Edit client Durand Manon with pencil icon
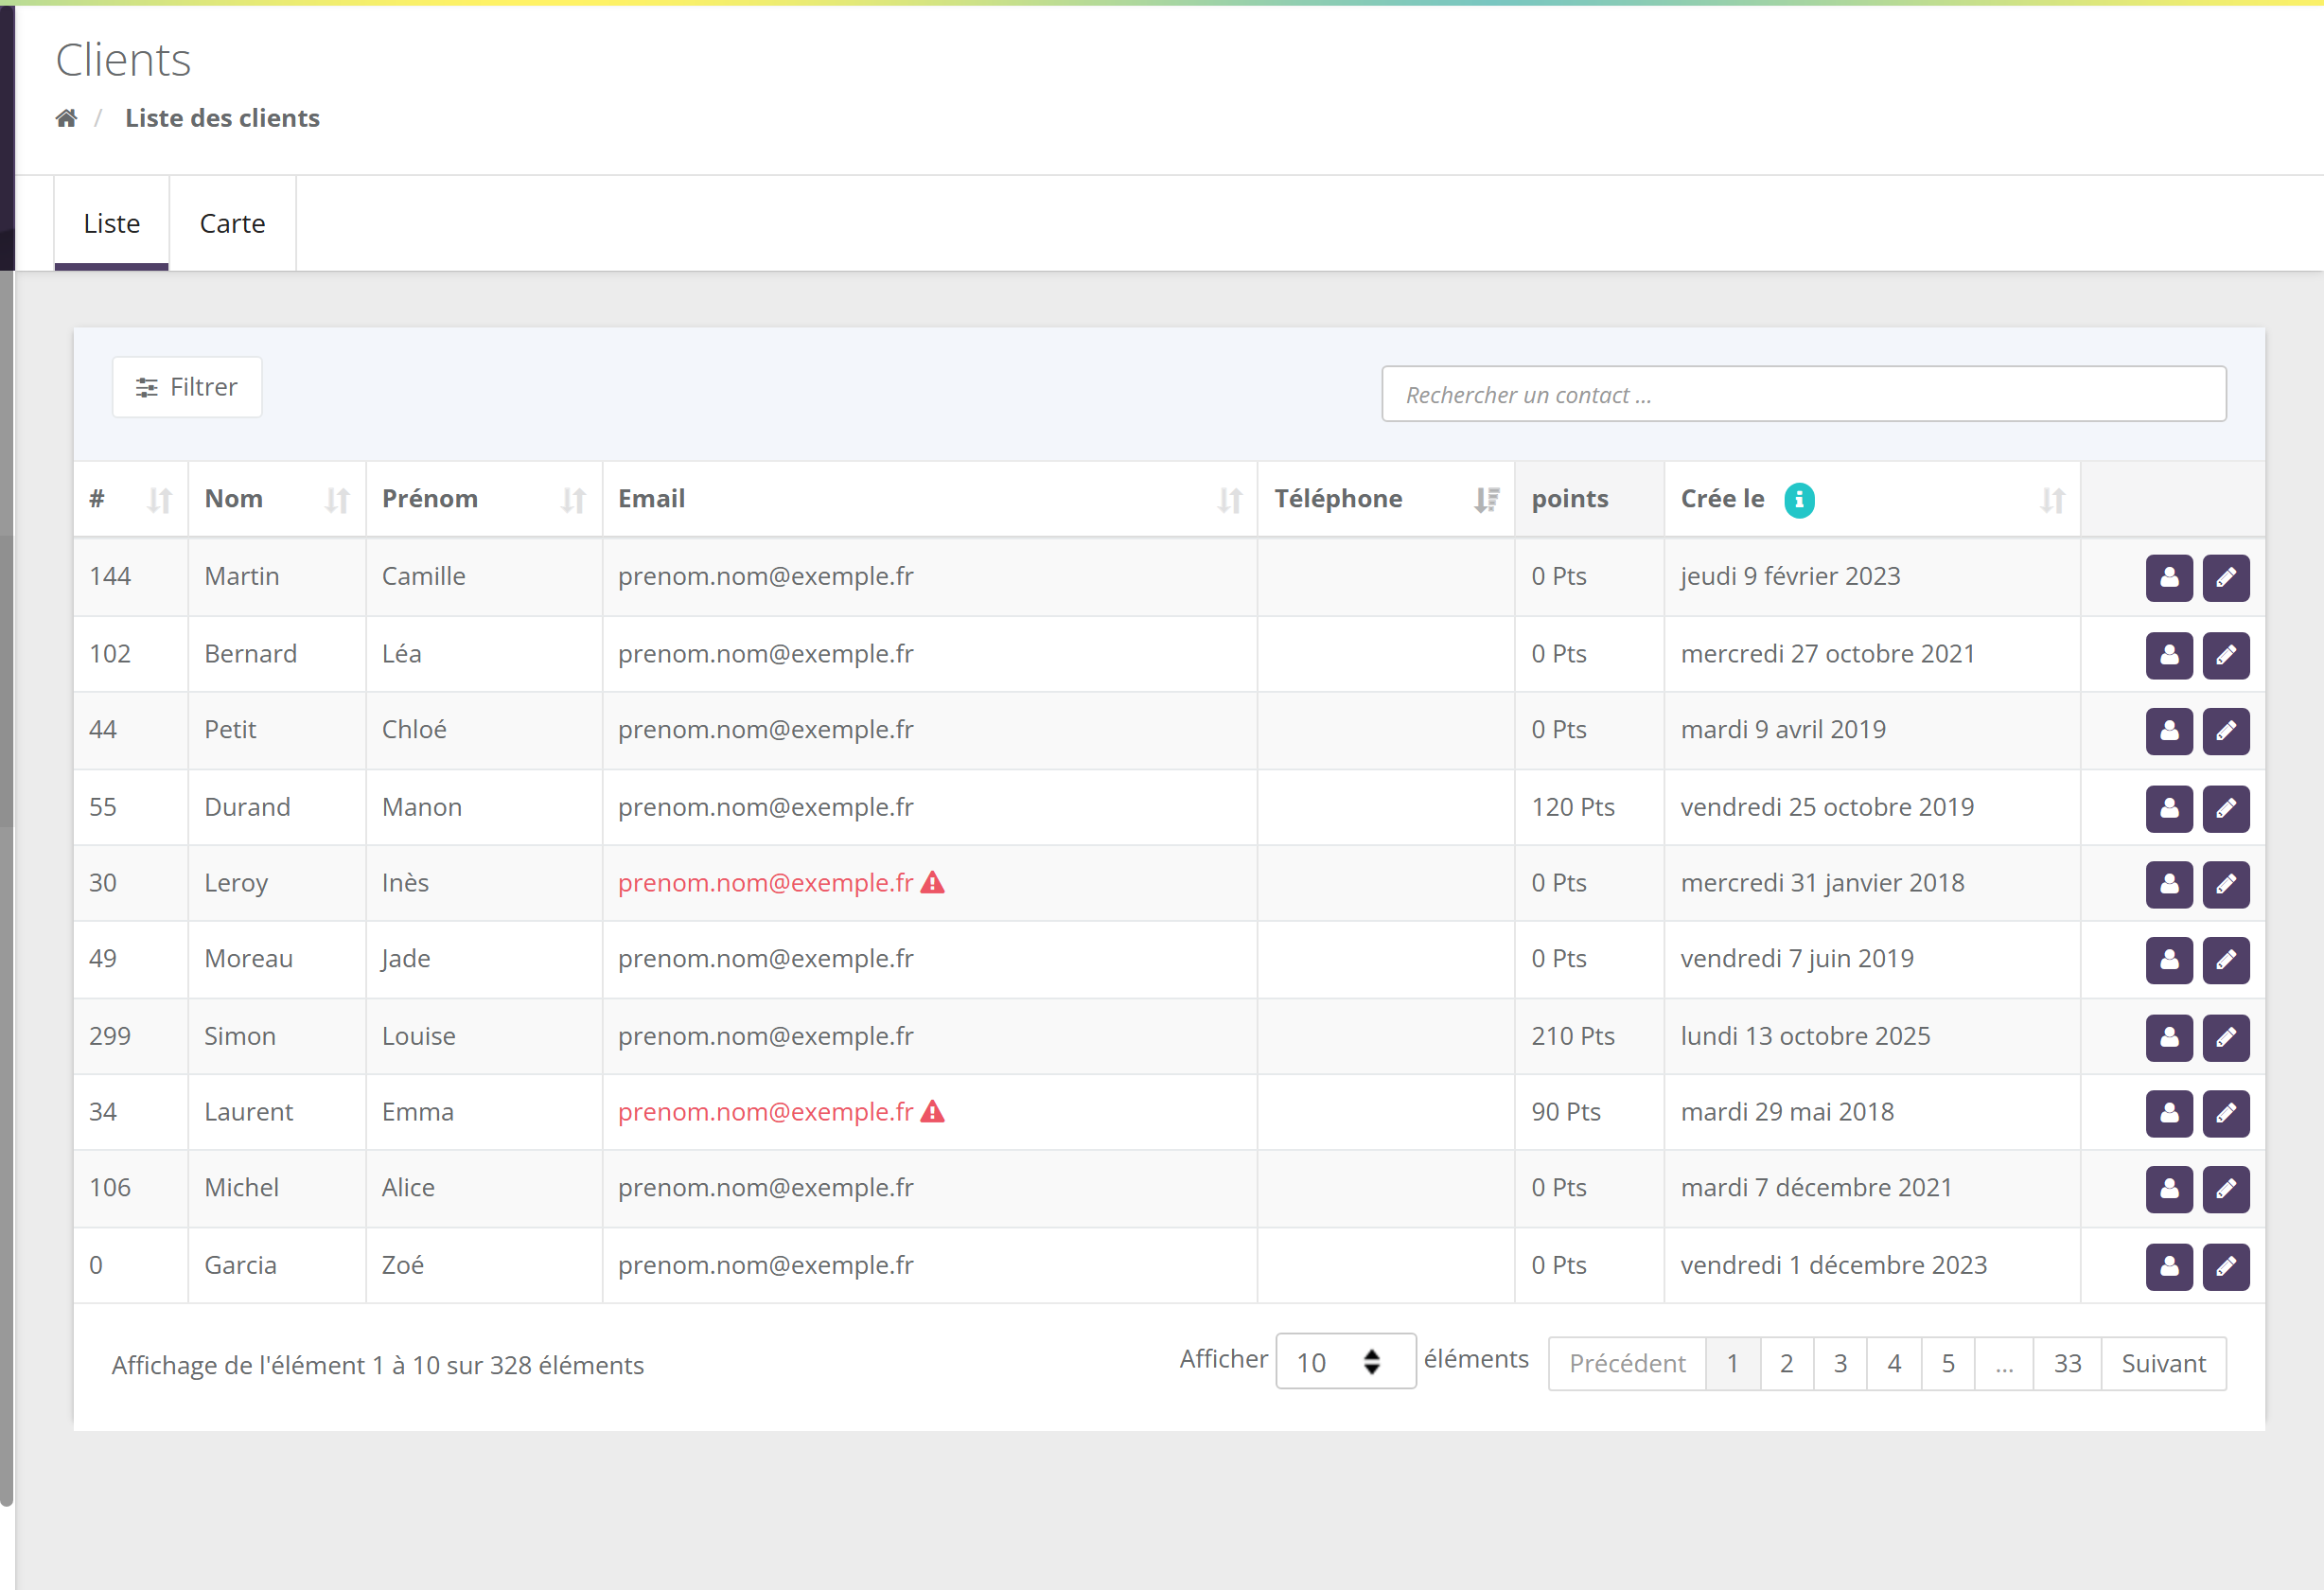The height and width of the screenshot is (1590, 2324). (x=2226, y=808)
